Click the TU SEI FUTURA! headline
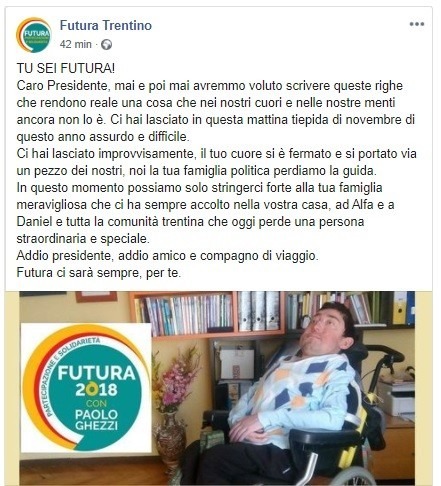 click(66, 68)
